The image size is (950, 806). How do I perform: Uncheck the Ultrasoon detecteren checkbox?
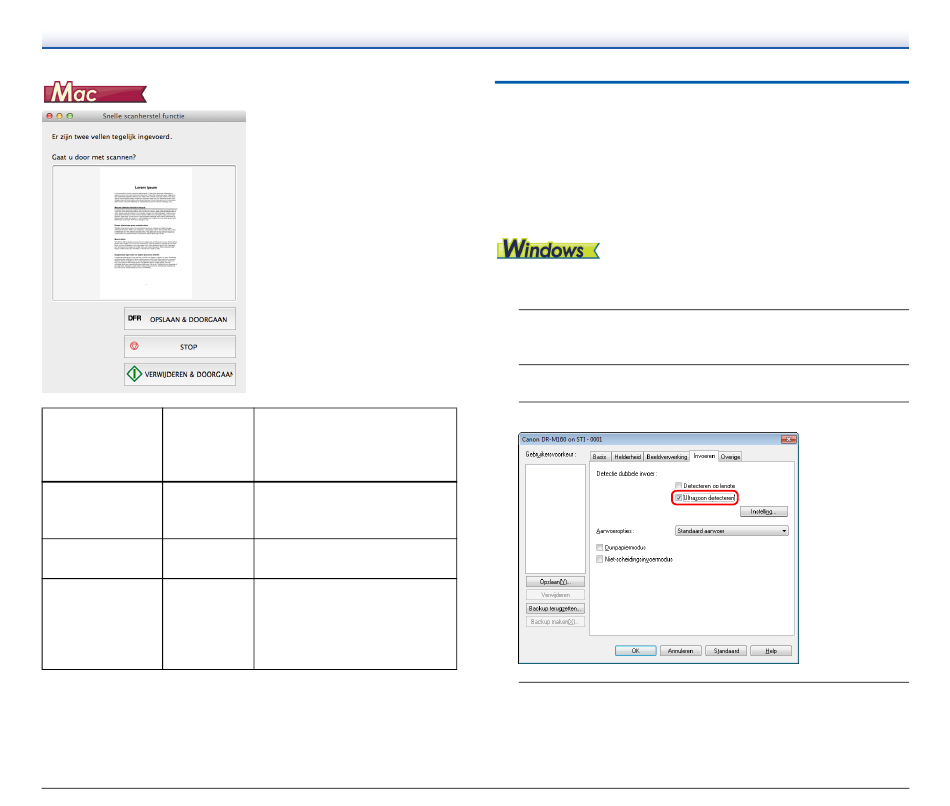point(679,497)
